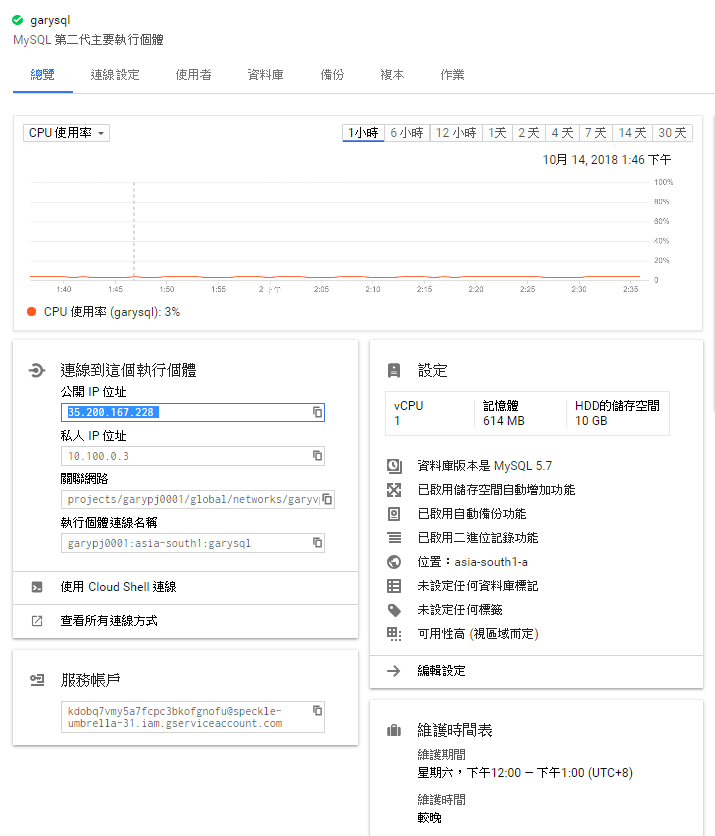Click the arrow icon beside edit settings
The image size is (715, 836).
[x=393, y=671]
